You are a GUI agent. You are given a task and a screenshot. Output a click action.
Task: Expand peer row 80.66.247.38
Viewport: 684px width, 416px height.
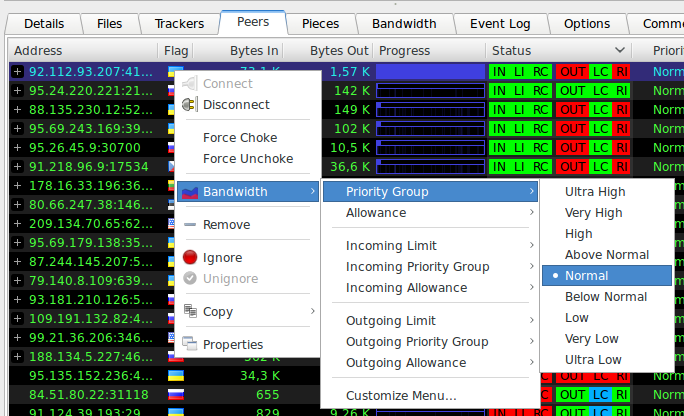tap(17, 205)
